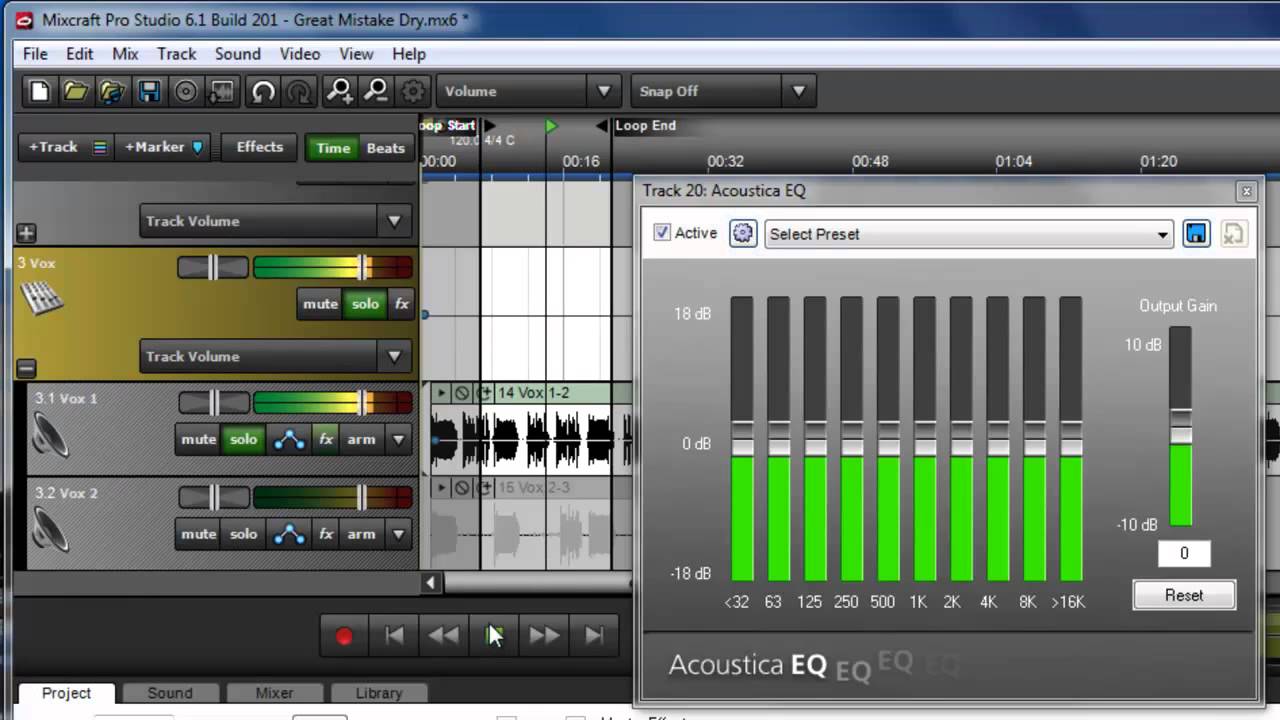This screenshot has height=720, width=1280.
Task: Open the Select Preset dropdown in Acoustica EQ
Action: 968,234
